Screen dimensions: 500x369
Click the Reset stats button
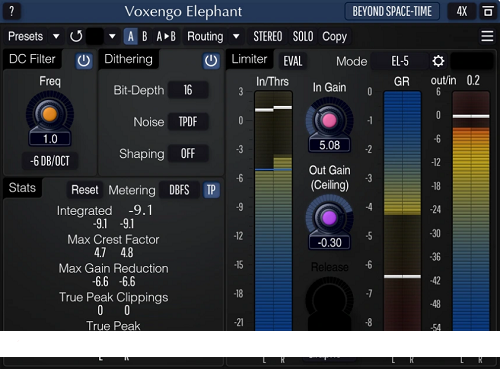tap(85, 190)
